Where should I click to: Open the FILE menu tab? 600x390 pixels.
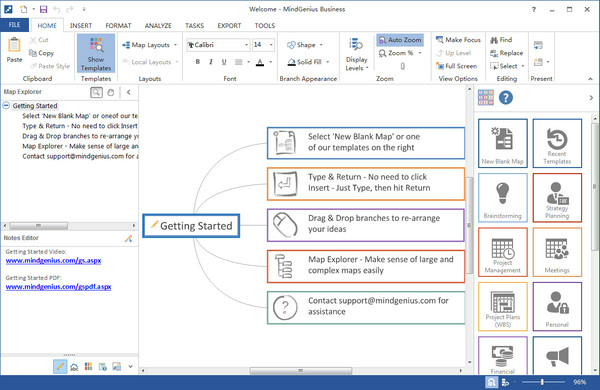pos(15,25)
